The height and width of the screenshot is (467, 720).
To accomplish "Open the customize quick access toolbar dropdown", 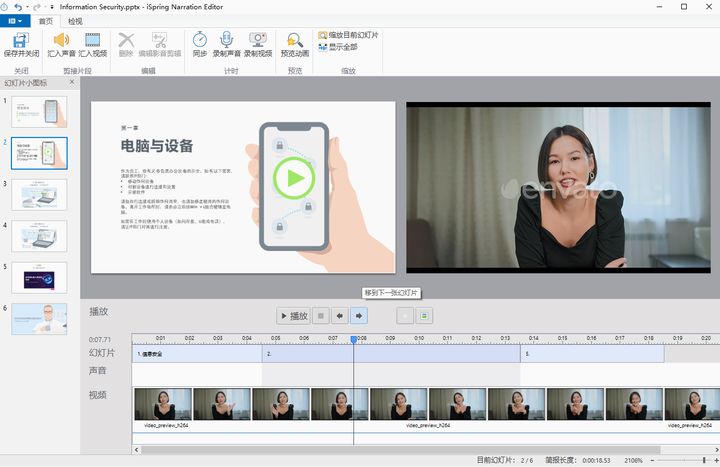I will click(51, 7).
